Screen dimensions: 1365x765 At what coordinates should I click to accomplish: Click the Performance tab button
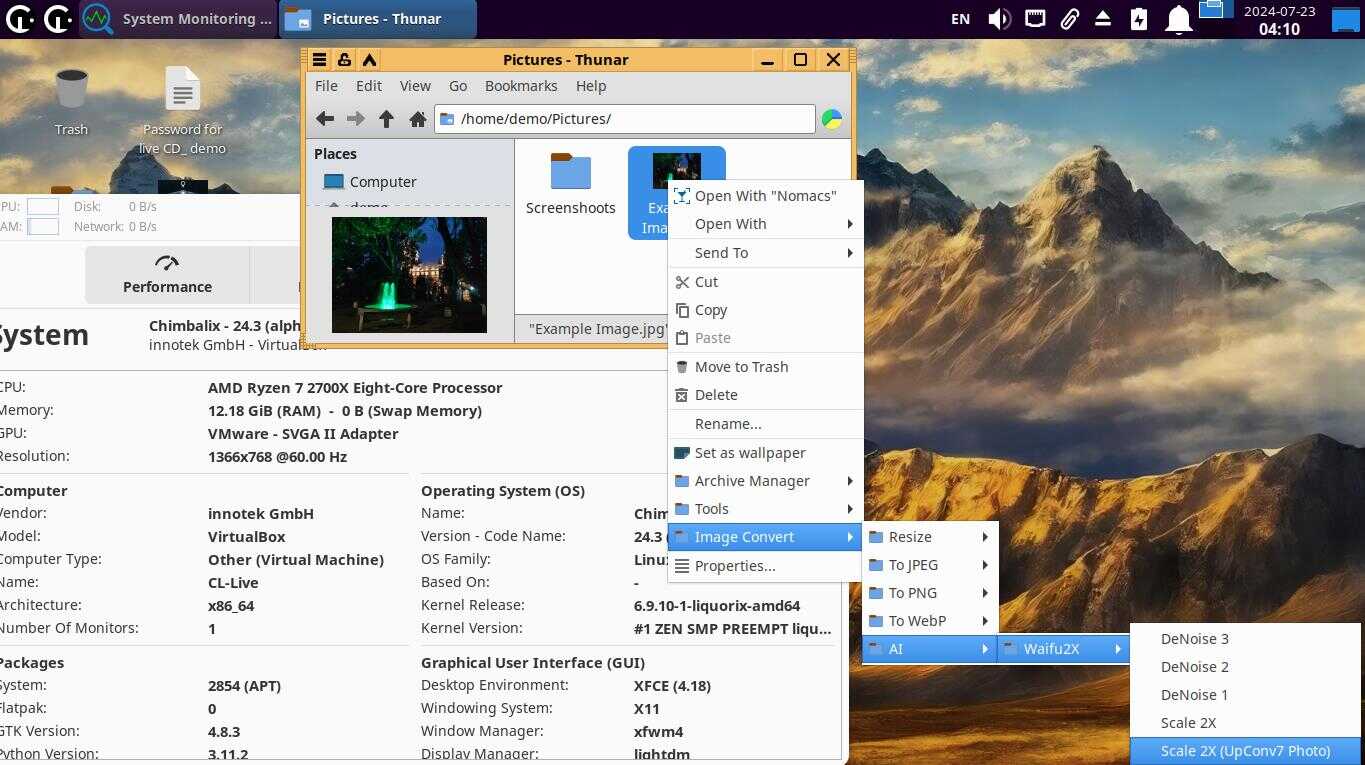point(167,274)
